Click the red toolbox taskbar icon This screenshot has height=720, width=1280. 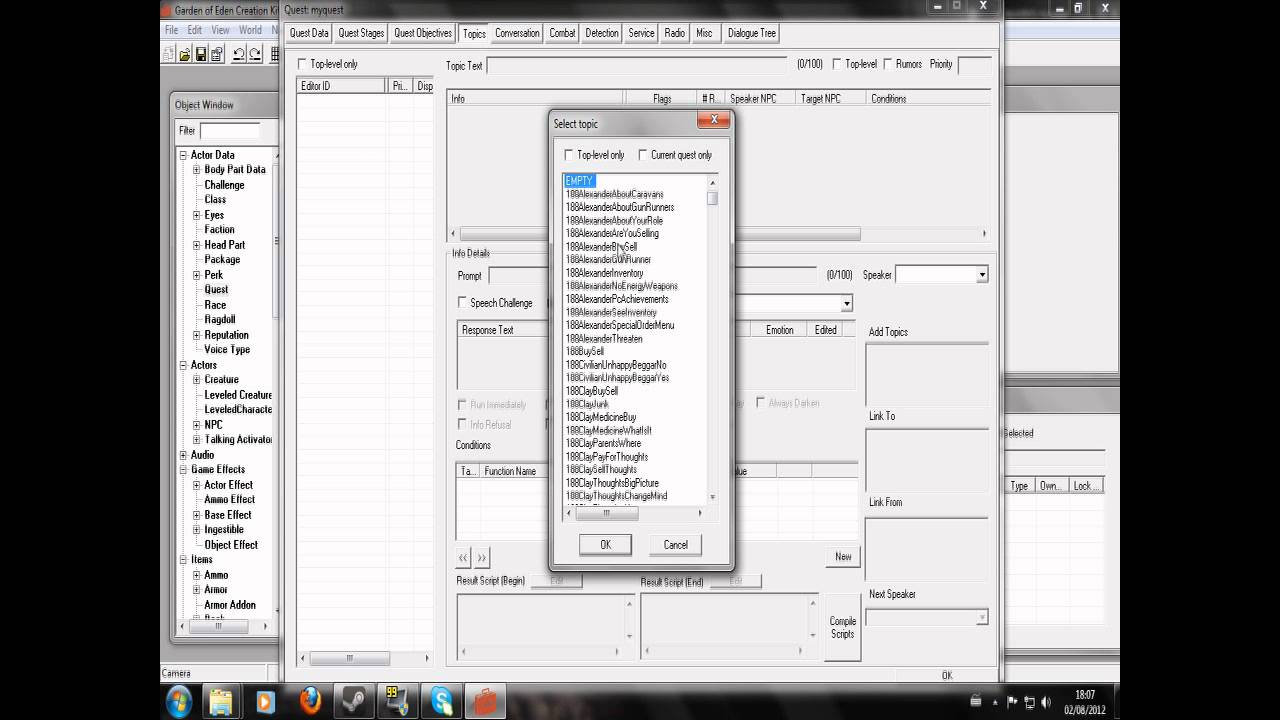[x=485, y=701]
